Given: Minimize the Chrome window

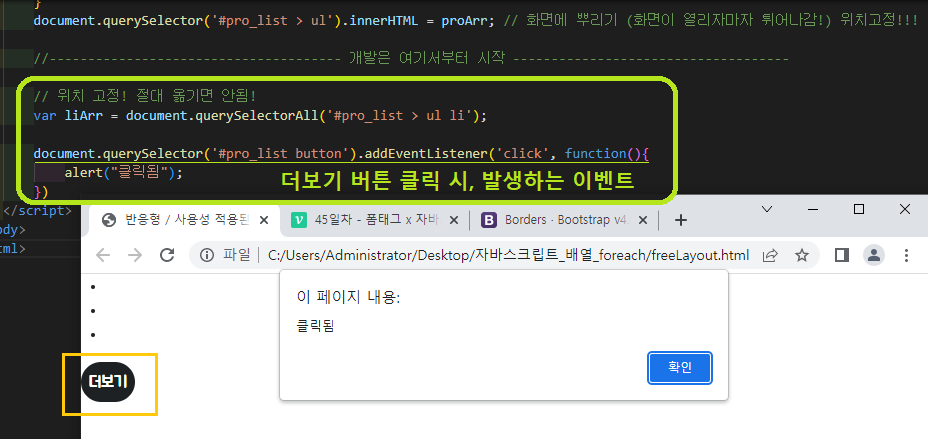Looking at the screenshot, I should click(813, 209).
